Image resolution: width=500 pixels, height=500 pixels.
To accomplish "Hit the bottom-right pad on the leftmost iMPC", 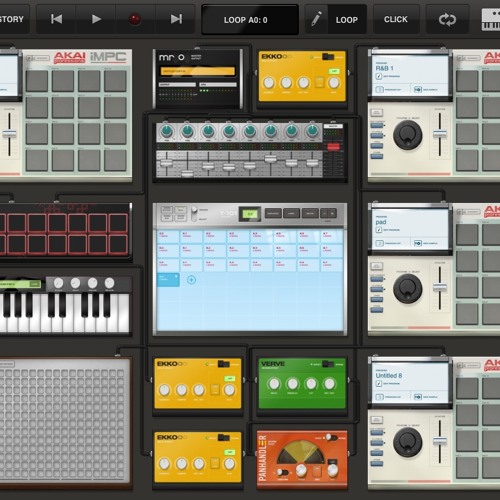I will (x=115, y=160).
